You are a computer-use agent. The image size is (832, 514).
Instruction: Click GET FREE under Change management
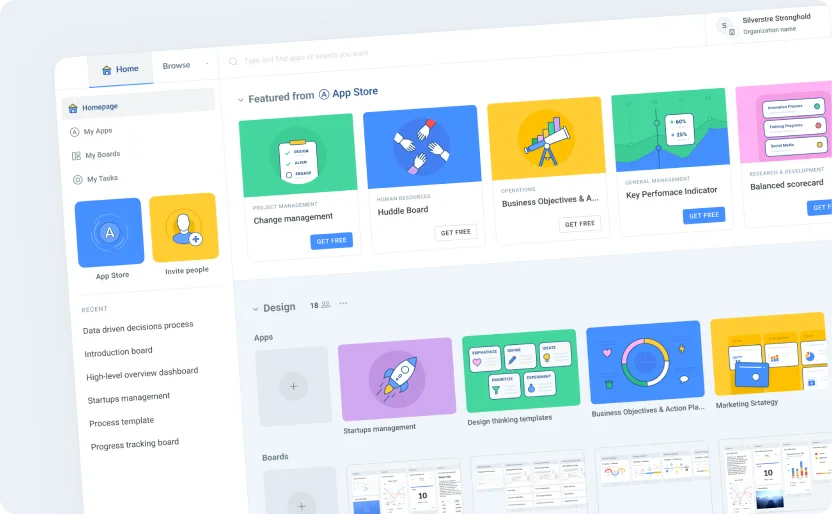(331, 241)
